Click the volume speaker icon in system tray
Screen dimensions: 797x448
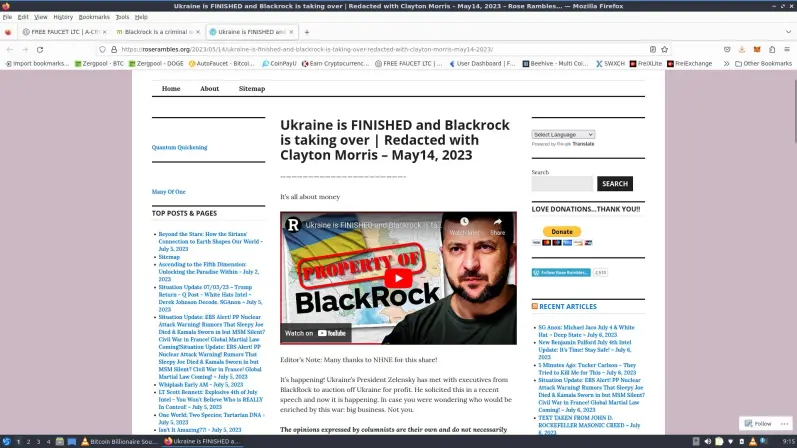pyautogui.click(x=708, y=441)
